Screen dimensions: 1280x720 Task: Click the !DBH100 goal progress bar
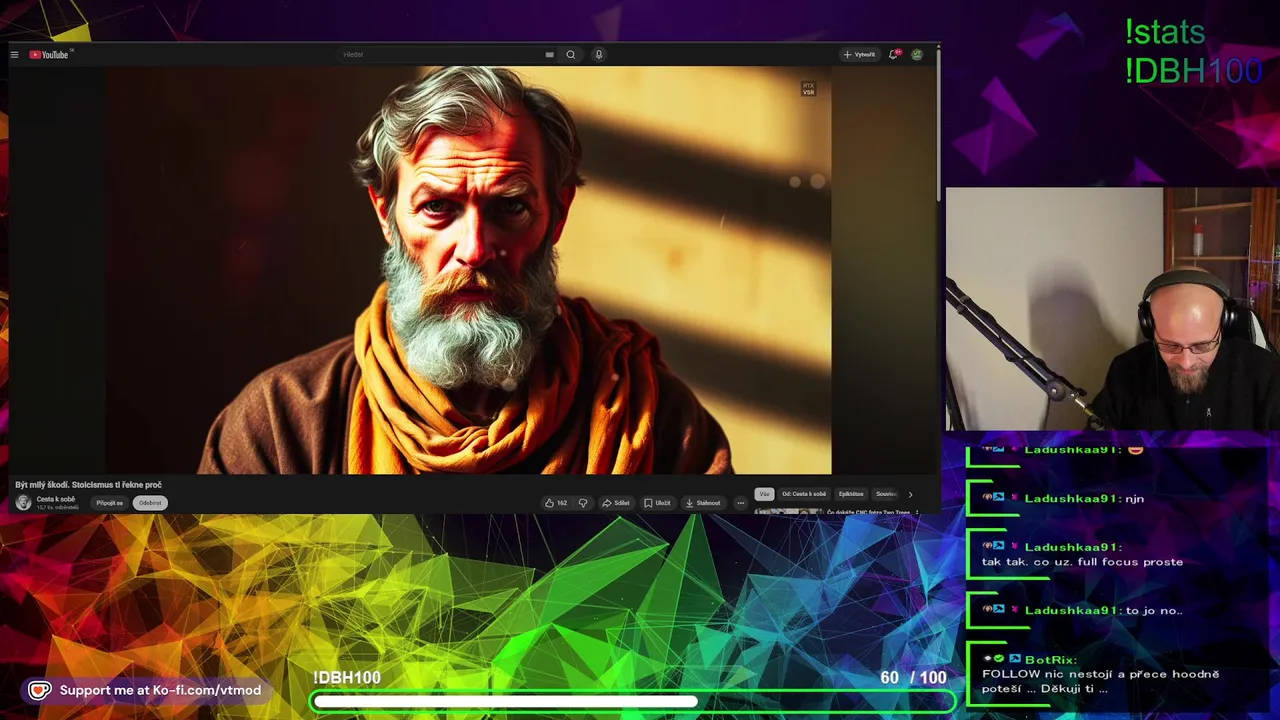pos(633,702)
